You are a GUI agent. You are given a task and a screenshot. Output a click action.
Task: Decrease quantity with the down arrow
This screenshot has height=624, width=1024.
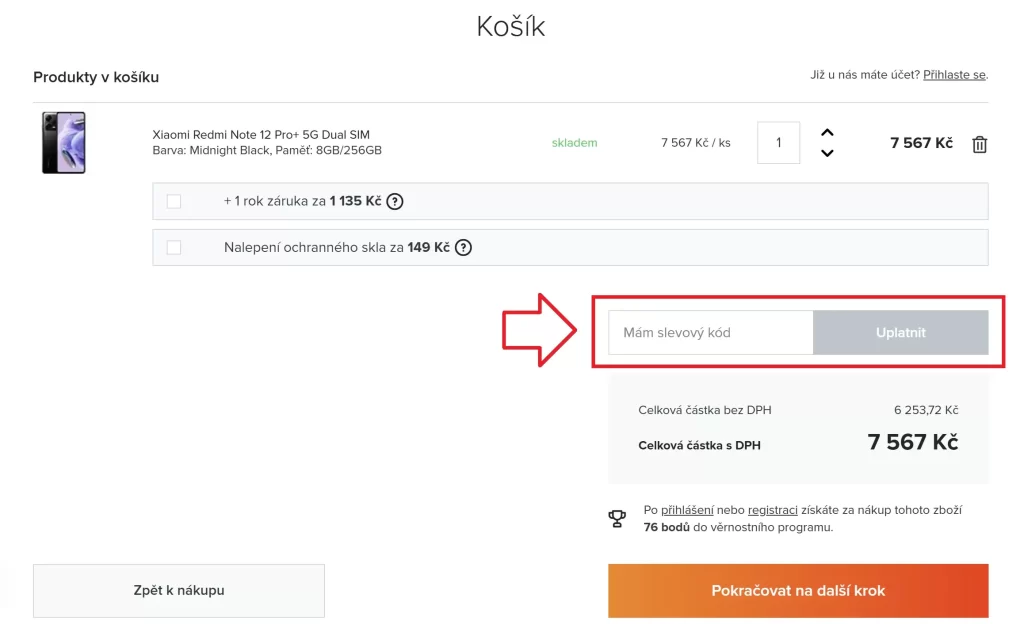point(827,153)
